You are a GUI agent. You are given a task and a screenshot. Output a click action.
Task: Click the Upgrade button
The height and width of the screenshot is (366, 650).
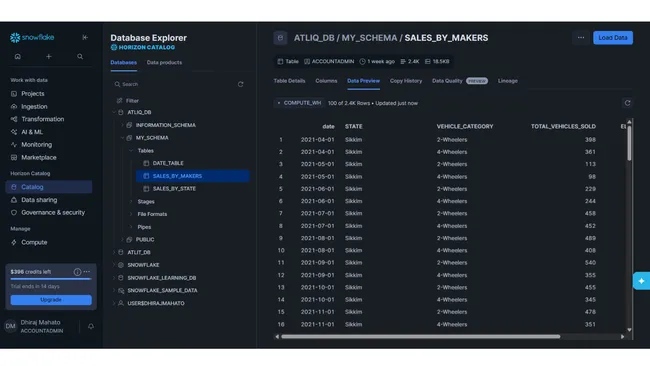pyautogui.click(x=51, y=300)
